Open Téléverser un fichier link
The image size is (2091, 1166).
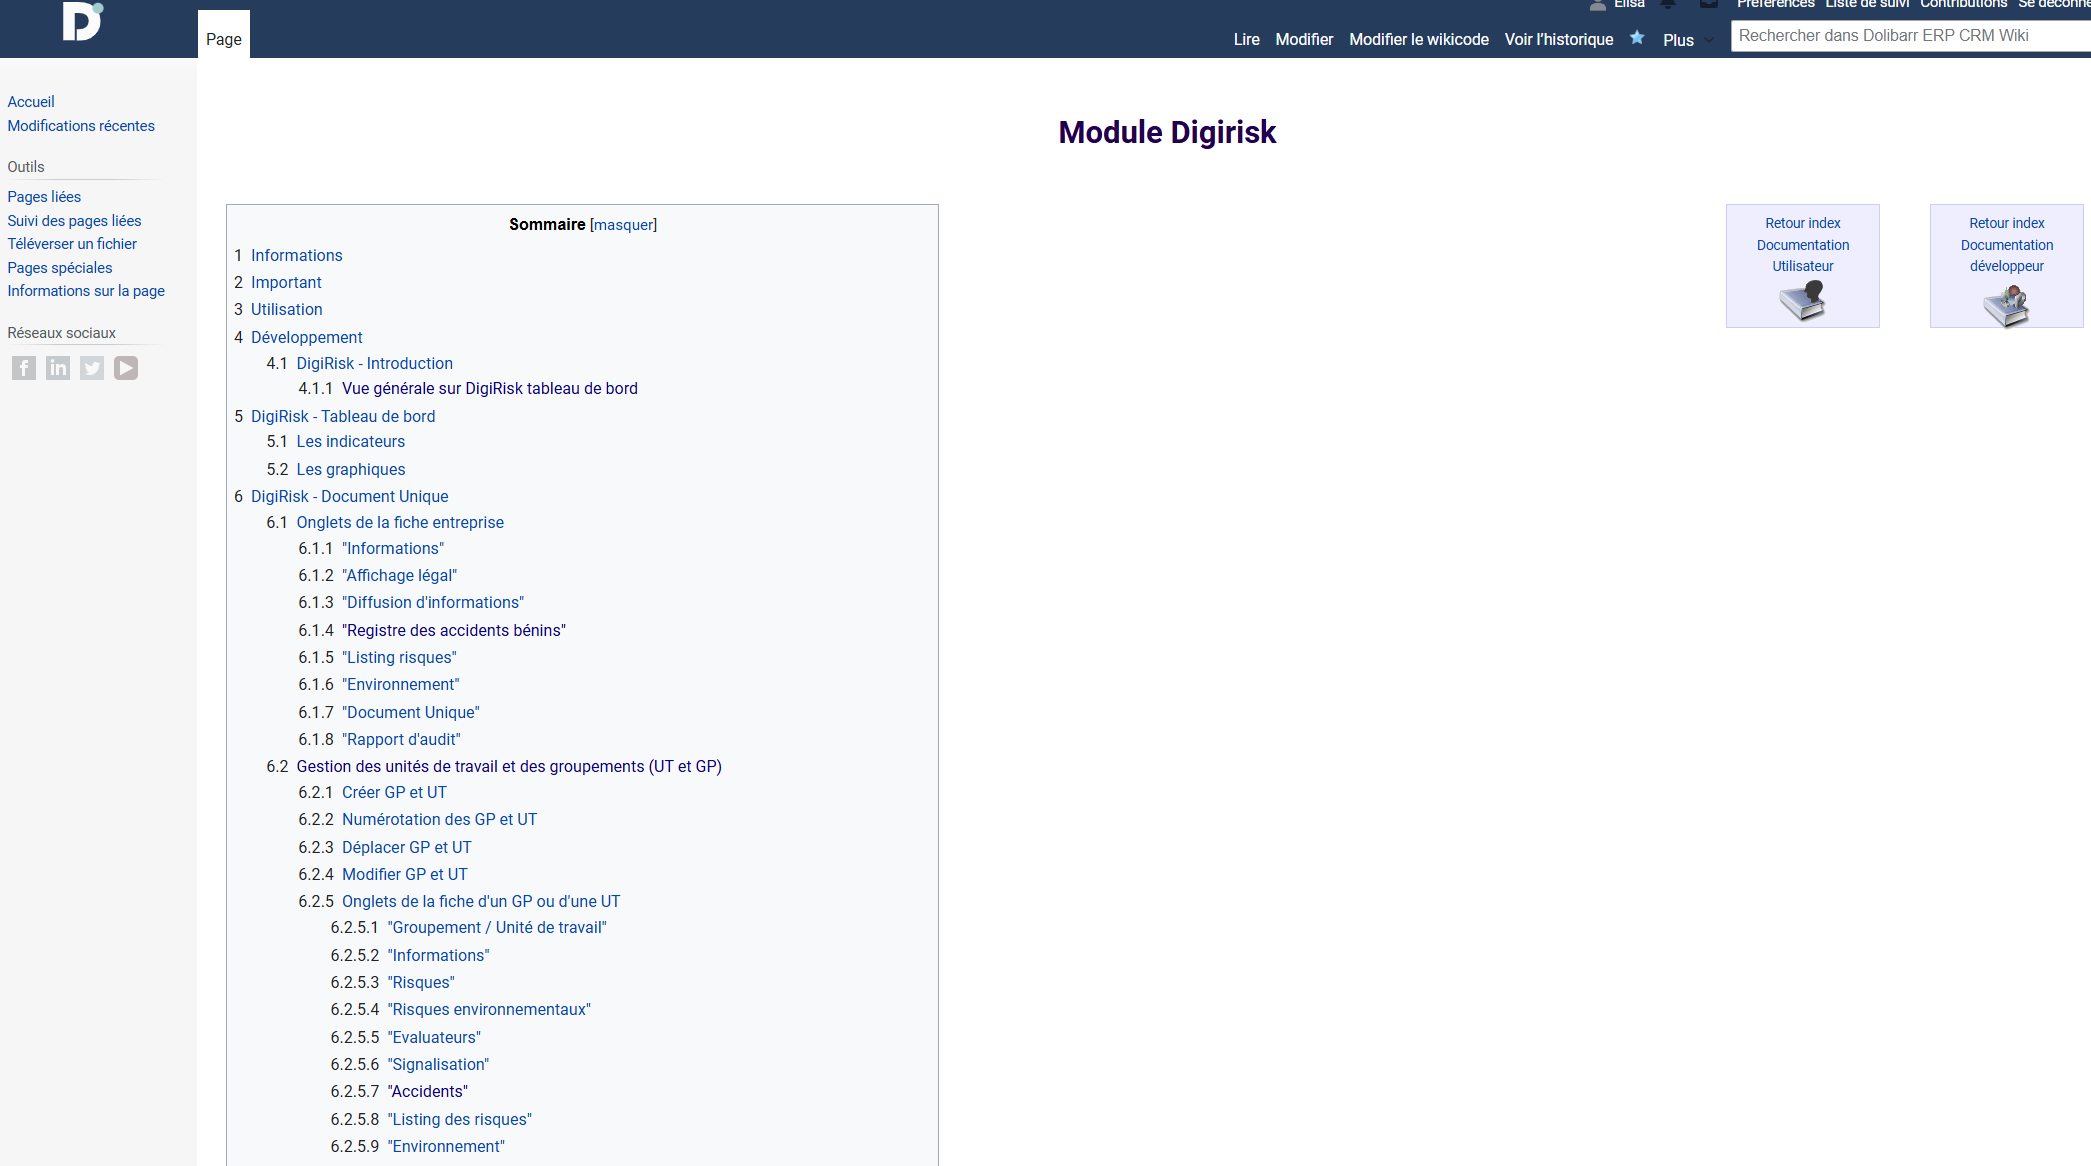click(72, 244)
